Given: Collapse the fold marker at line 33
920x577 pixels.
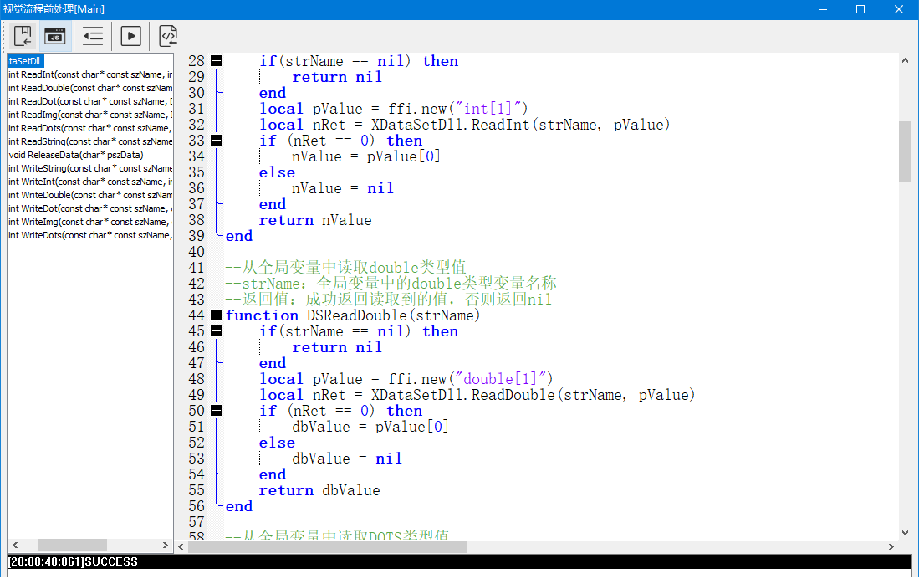Looking at the screenshot, I should coord(216,141).
